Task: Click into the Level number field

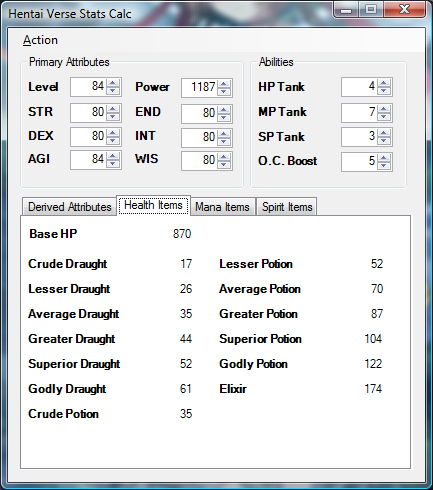Action: (88, 87)
